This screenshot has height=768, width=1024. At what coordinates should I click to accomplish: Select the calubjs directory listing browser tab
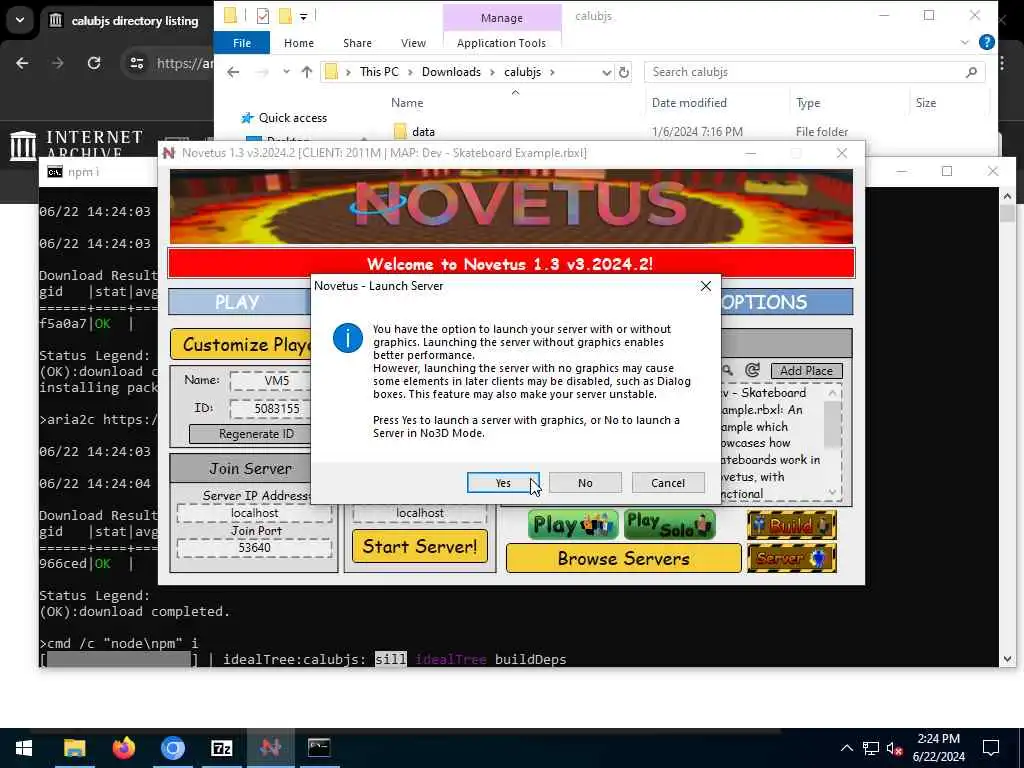(128, 21)
